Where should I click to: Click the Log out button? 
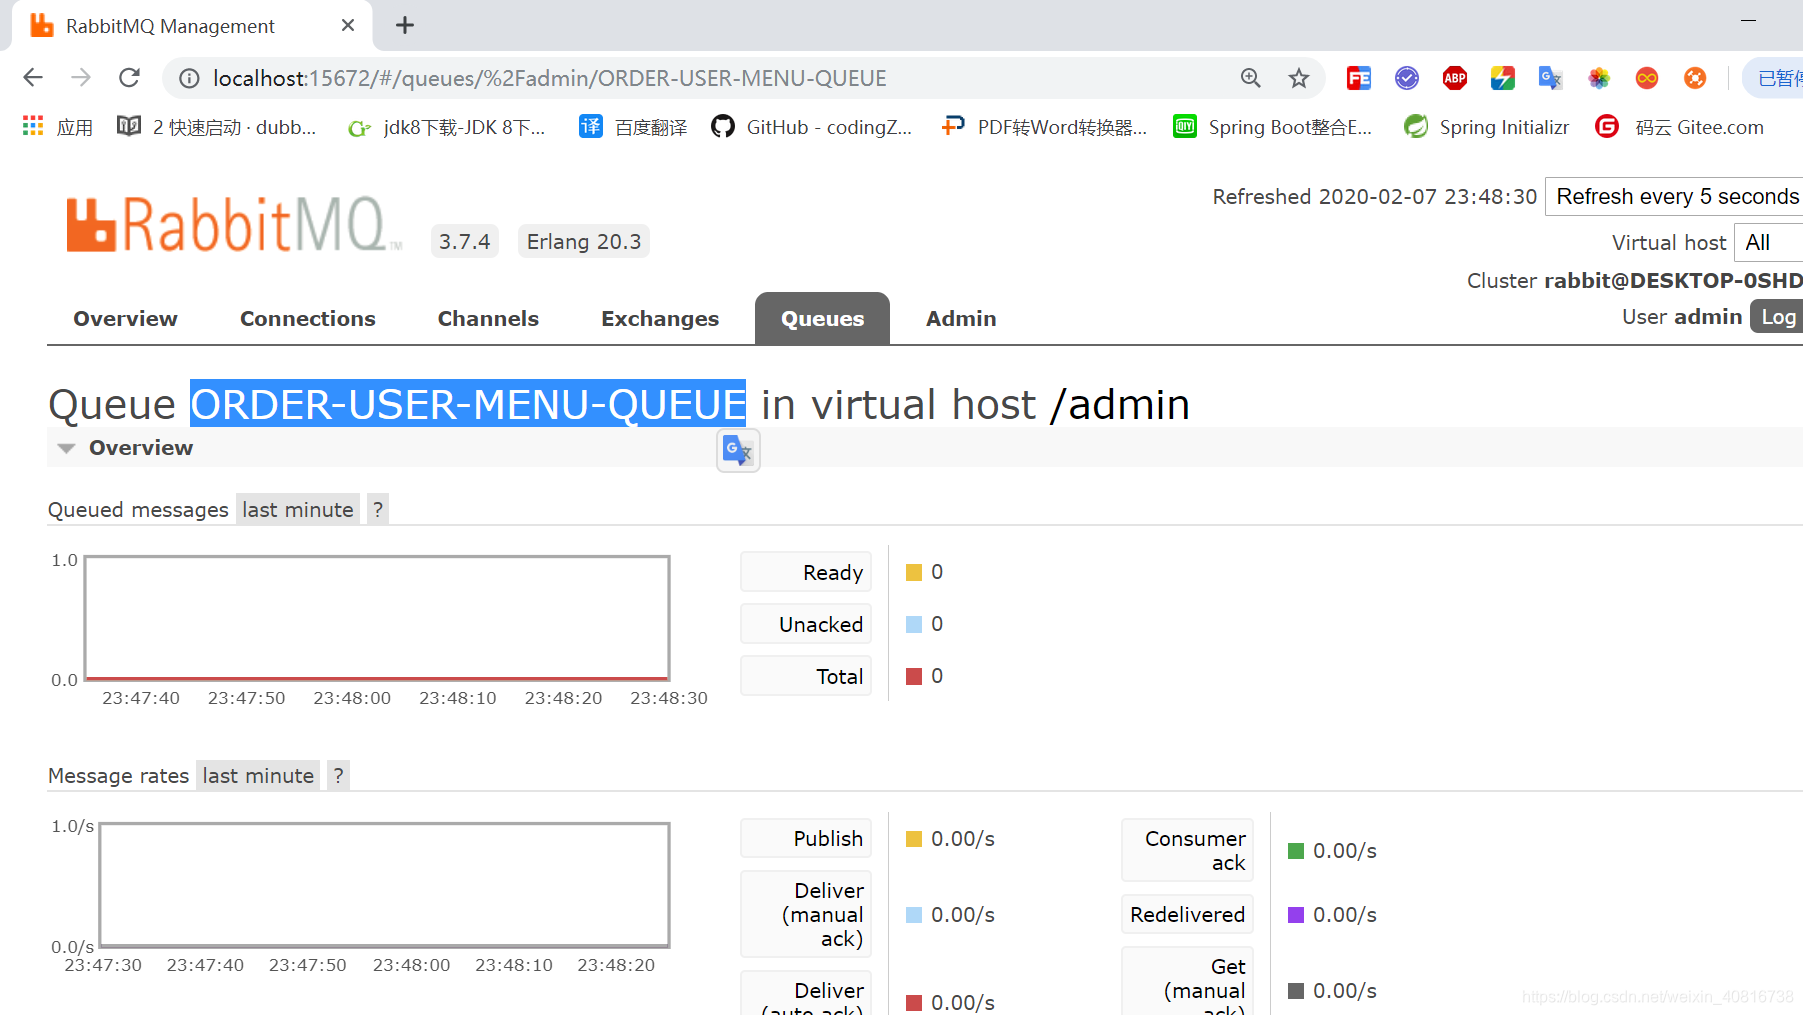pyautogui.click(x=1777, y=316)
